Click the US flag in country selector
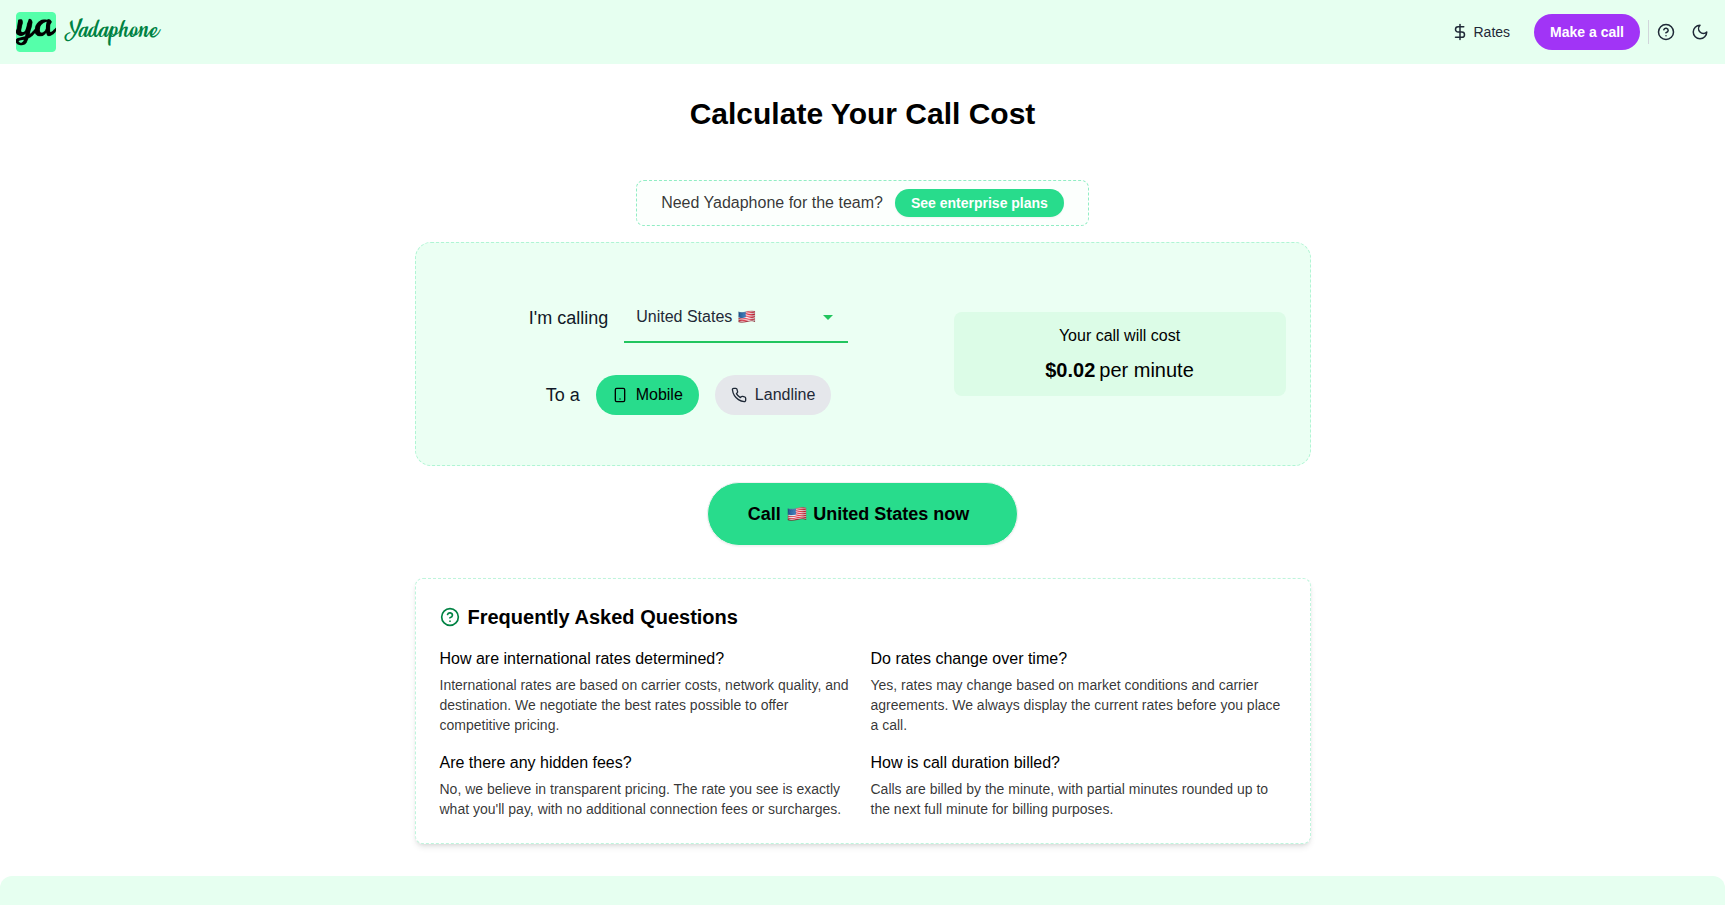Viewport: 1725px width, 905px height. click(x=747, y=317)
